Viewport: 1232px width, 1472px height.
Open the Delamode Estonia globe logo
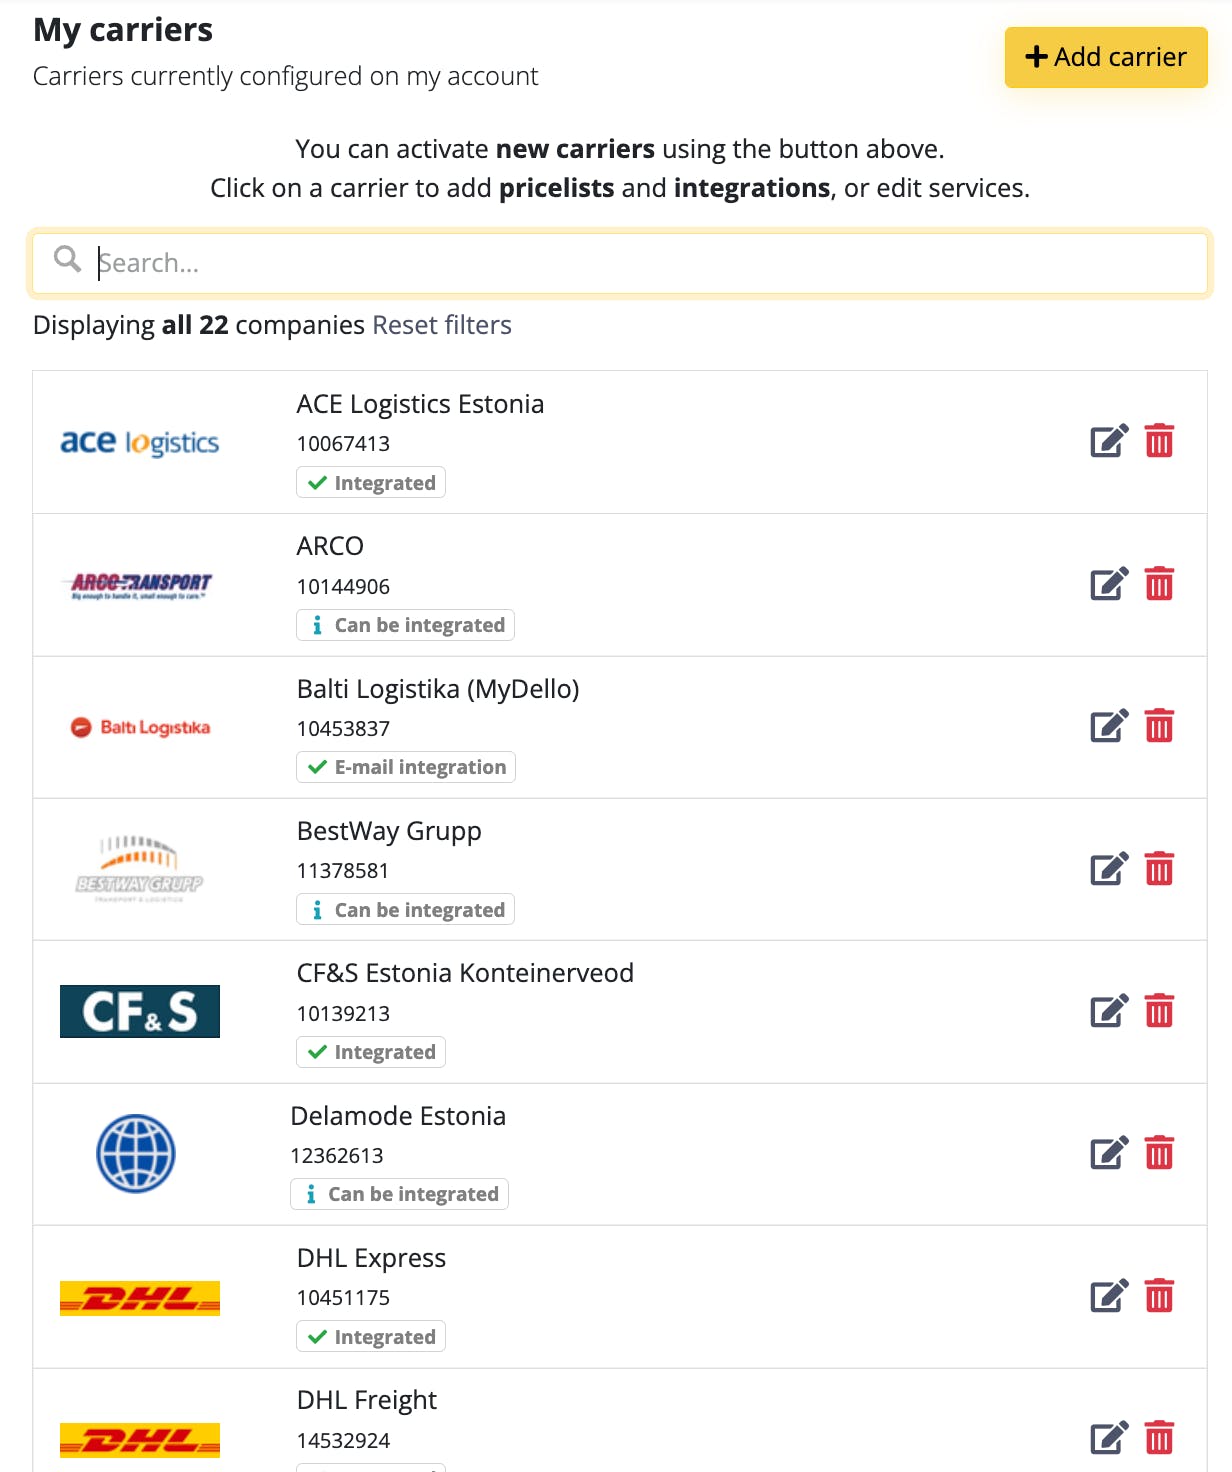coord(136,1153)
